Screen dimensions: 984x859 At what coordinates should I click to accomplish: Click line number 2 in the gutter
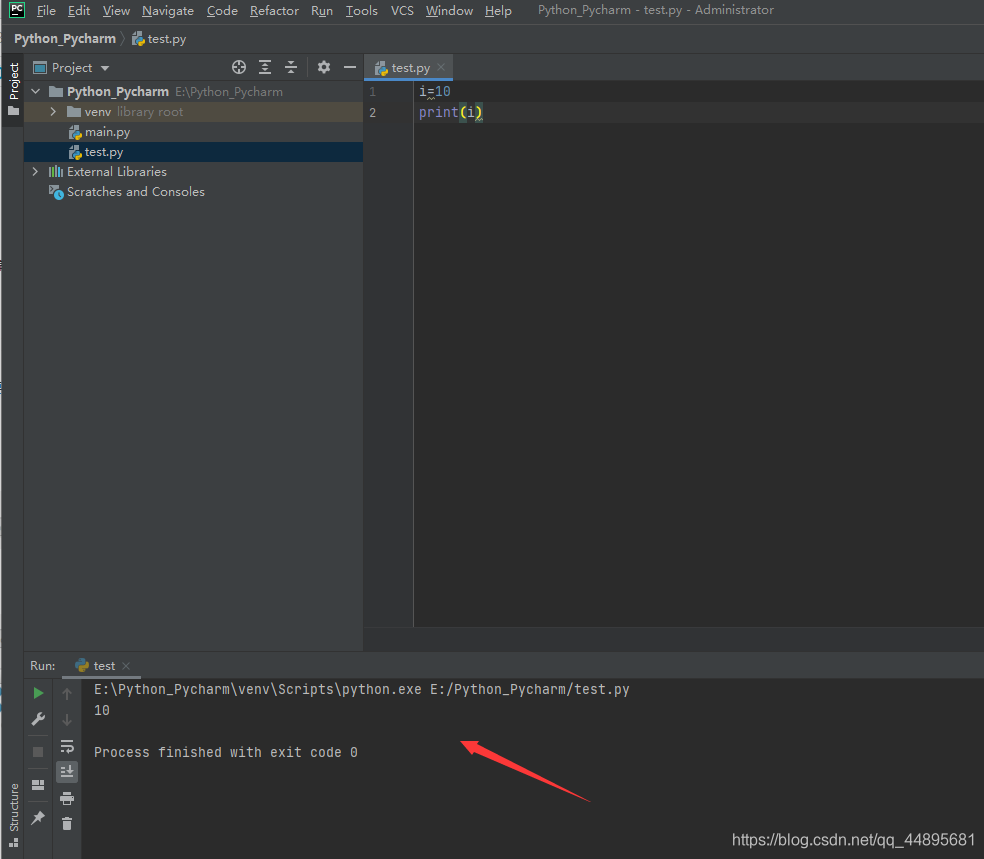[372, 113]
